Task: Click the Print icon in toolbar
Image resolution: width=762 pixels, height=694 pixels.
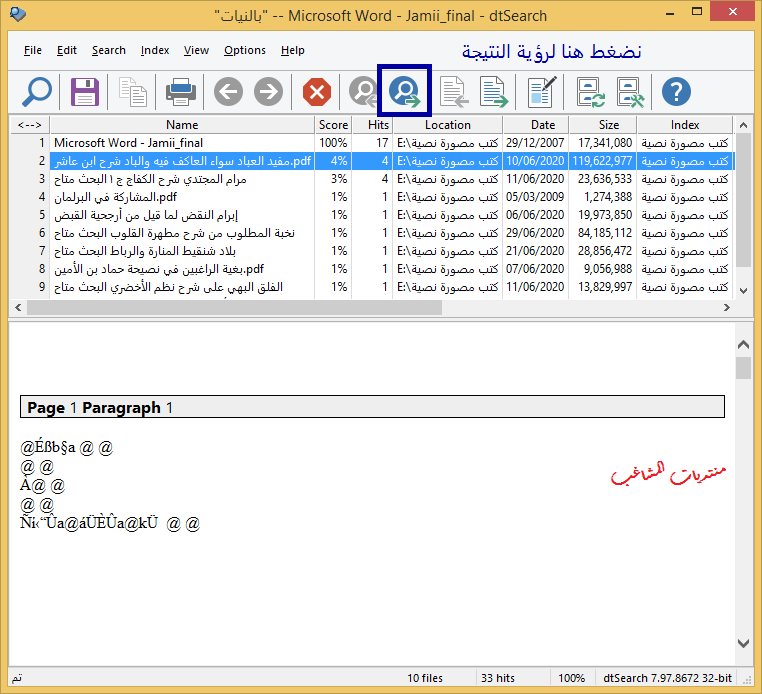Action: tap(181, 93)
